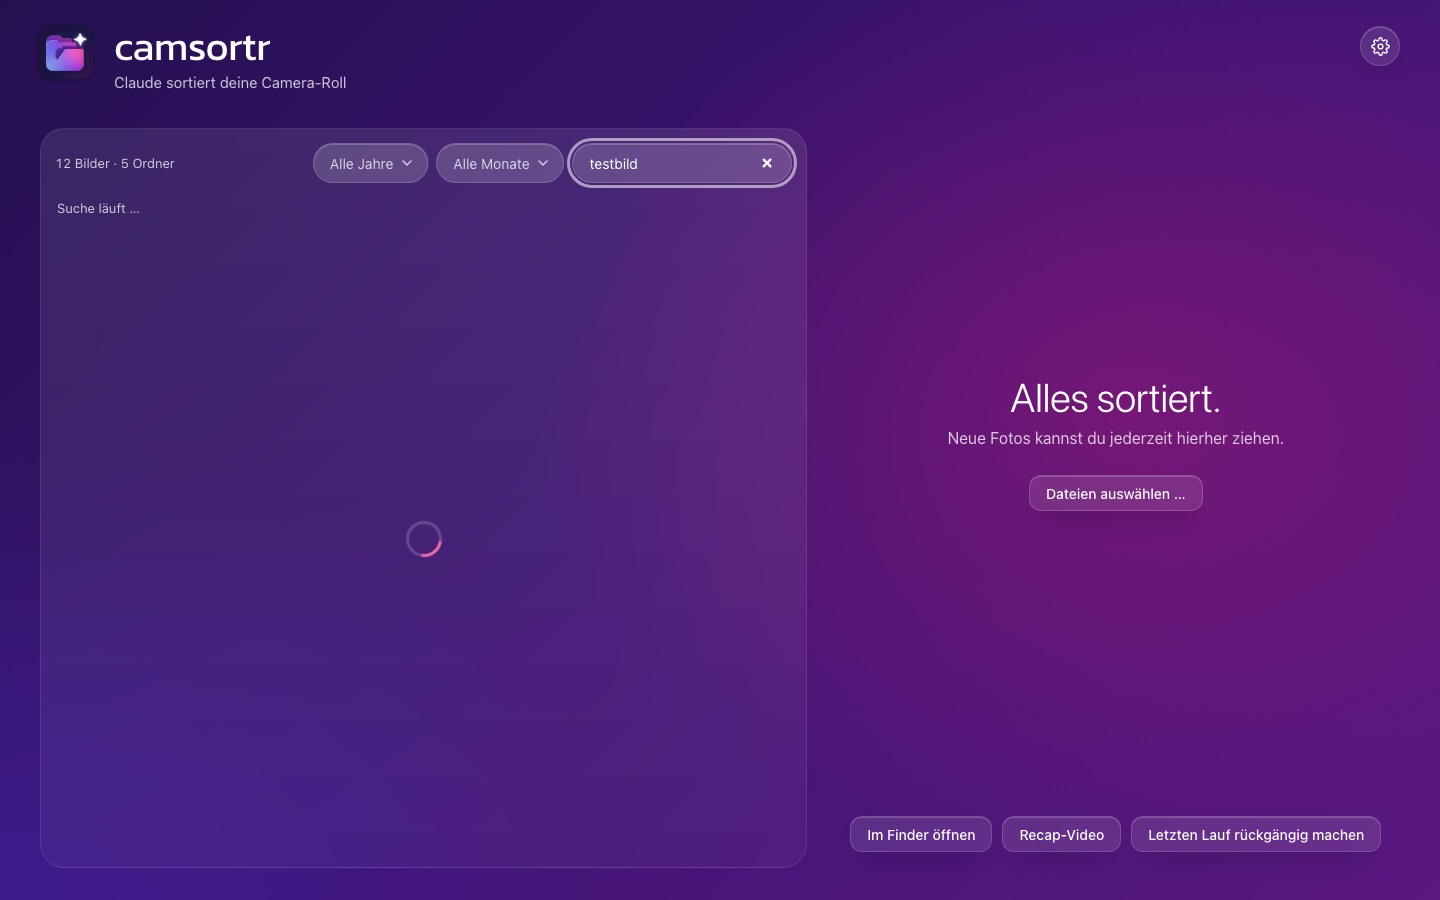Click the 'Alles sortiert.' heading
1440x900 pixels.
pos(1115,398)
